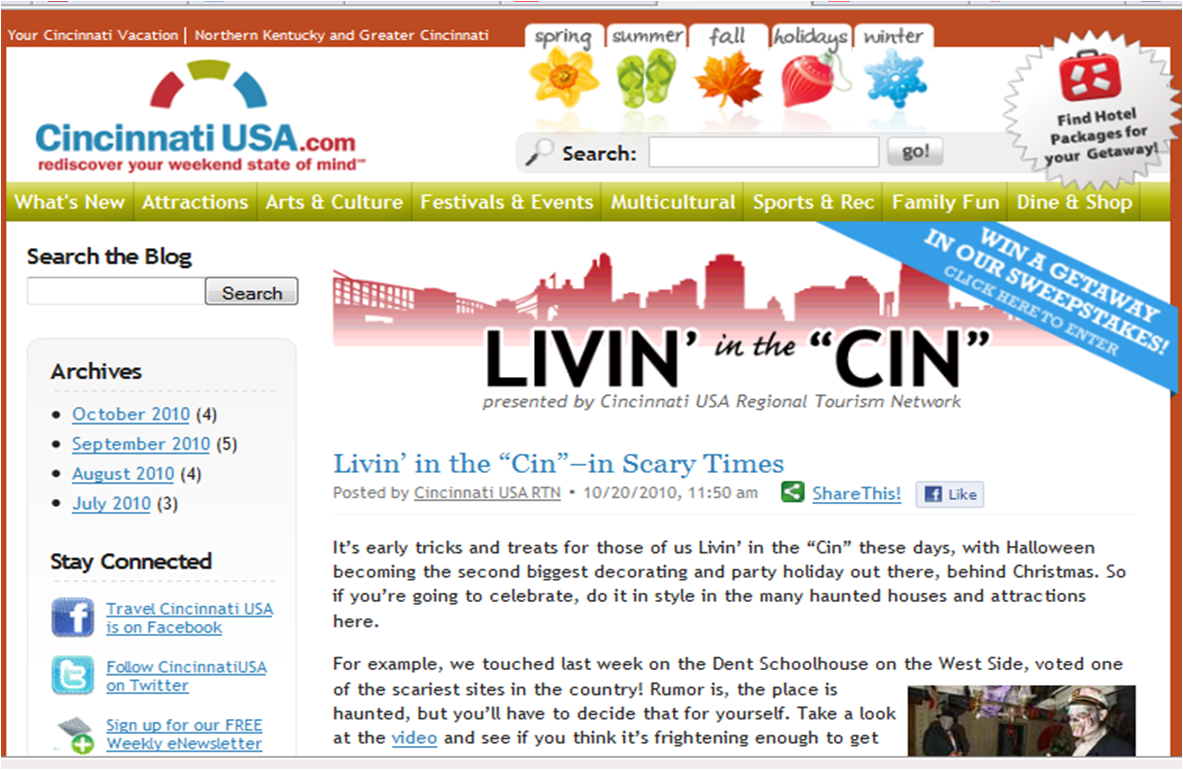Open the Livin' in the Cin Scary Times post
The width and height of the screenshot is (1183, 770).
558,463
